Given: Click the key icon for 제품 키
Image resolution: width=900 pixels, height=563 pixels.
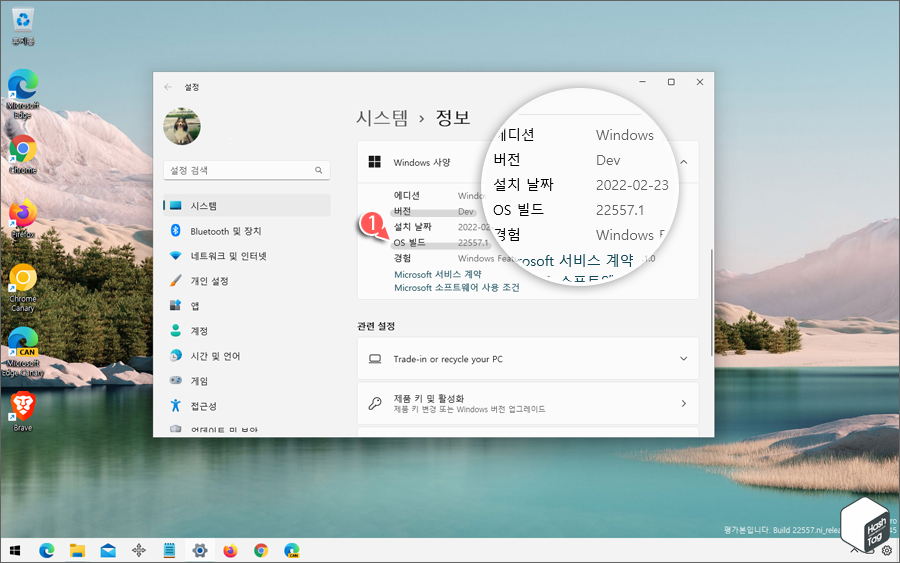Looking at the screenshot, I should (375, 403).
